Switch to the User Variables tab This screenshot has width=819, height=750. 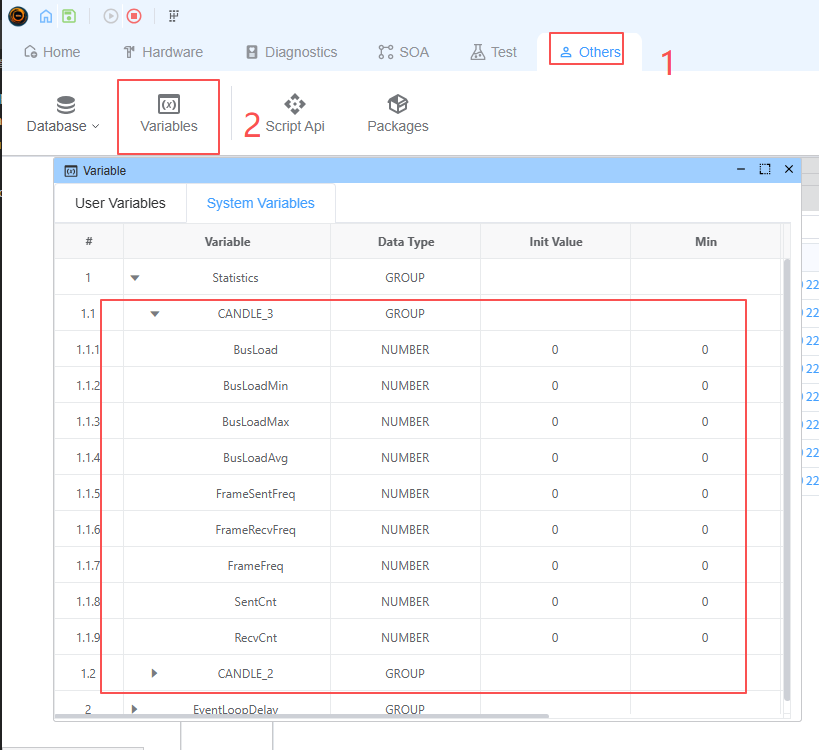pos(120,203)
